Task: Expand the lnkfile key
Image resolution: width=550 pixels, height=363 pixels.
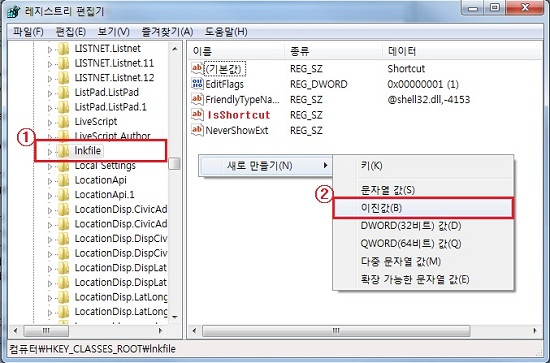Action: tap(50, 152)
